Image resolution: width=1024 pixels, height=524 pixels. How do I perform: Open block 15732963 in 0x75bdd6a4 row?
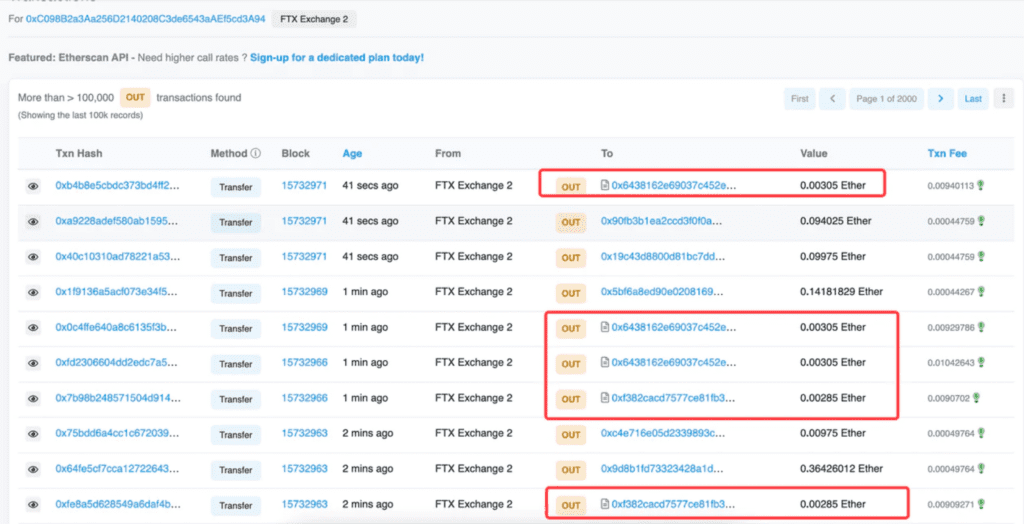click(304, 433)
